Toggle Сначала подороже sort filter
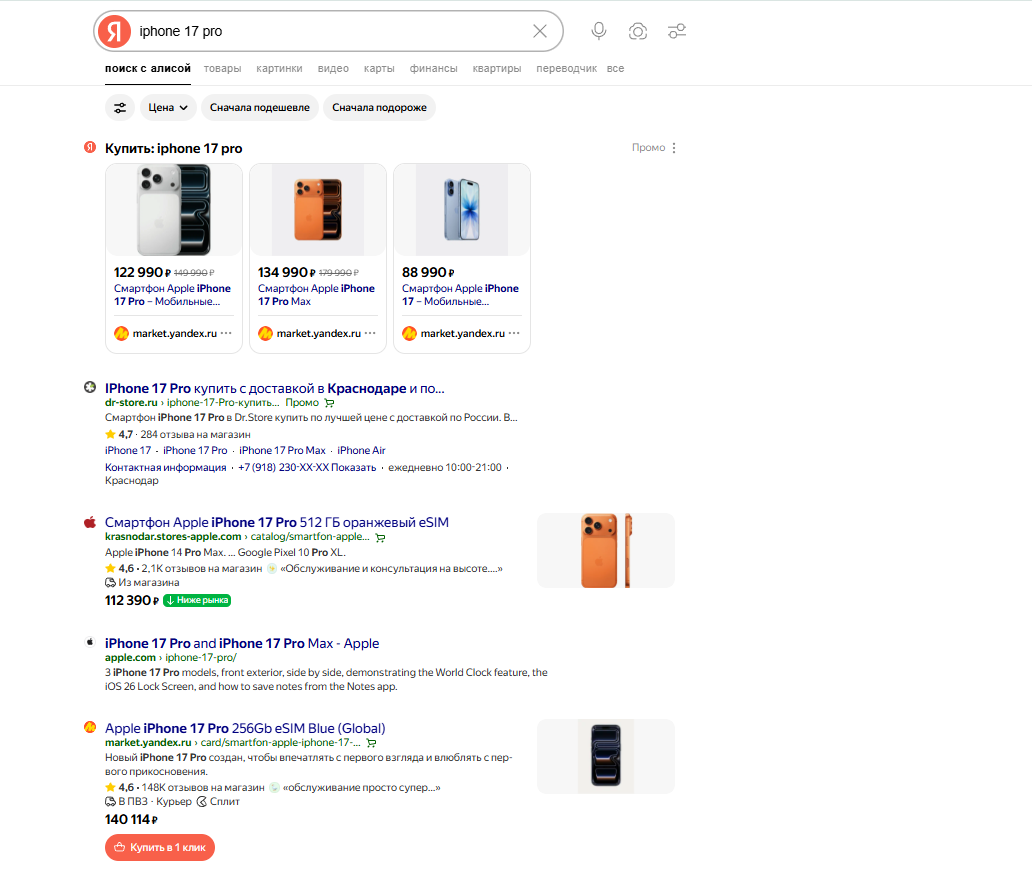This screenshot has width=1032, height=872. [379, 108]
